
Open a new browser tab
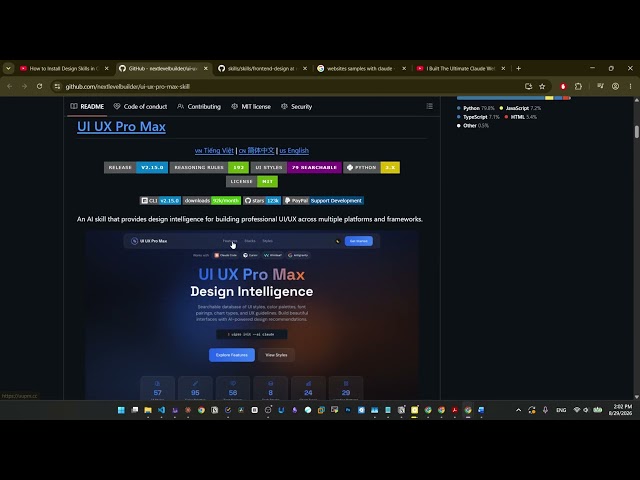[x=518, y=69]
